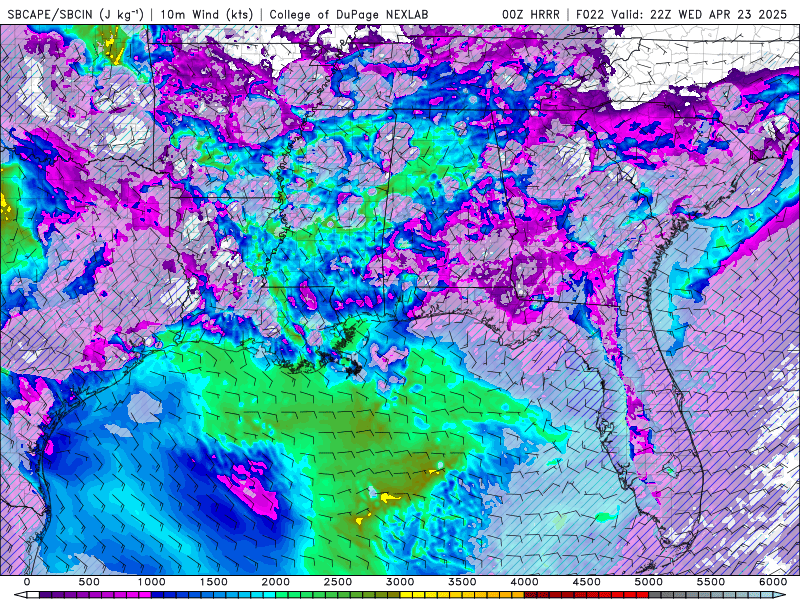The height and width of the screenshot is (600, 800).
Task: Click the white swatch at the colorbar start
Action: click(x=33, y=593)
